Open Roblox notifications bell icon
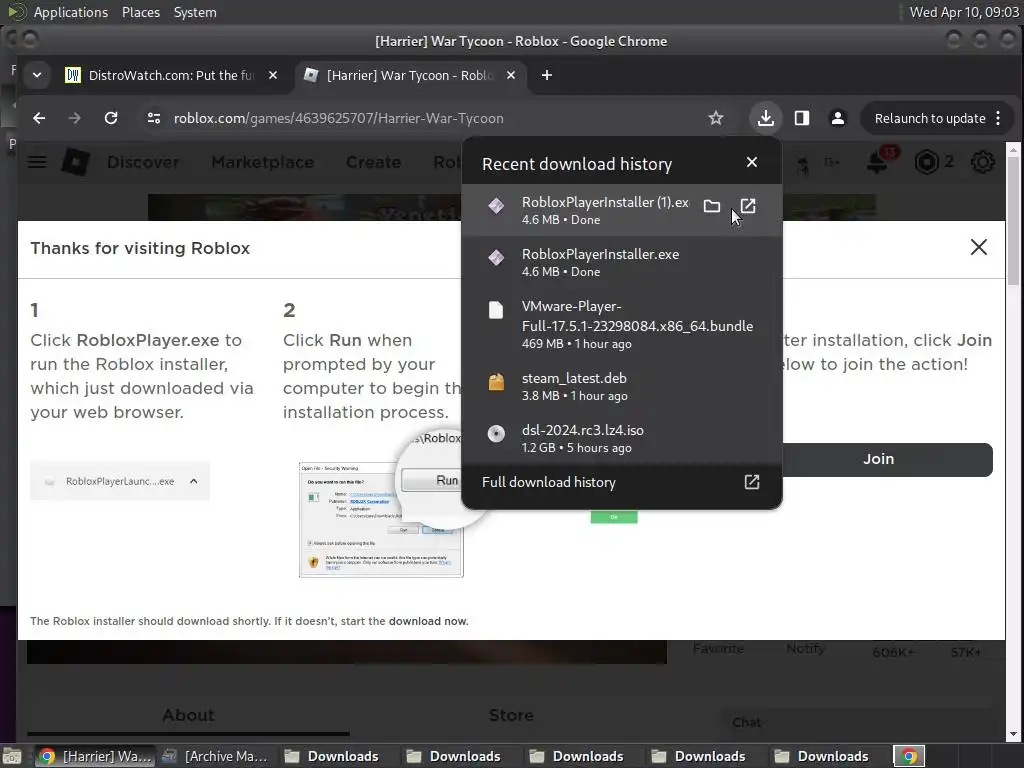1024x768 pixels. pyautogui.click(x=877, y=162)
